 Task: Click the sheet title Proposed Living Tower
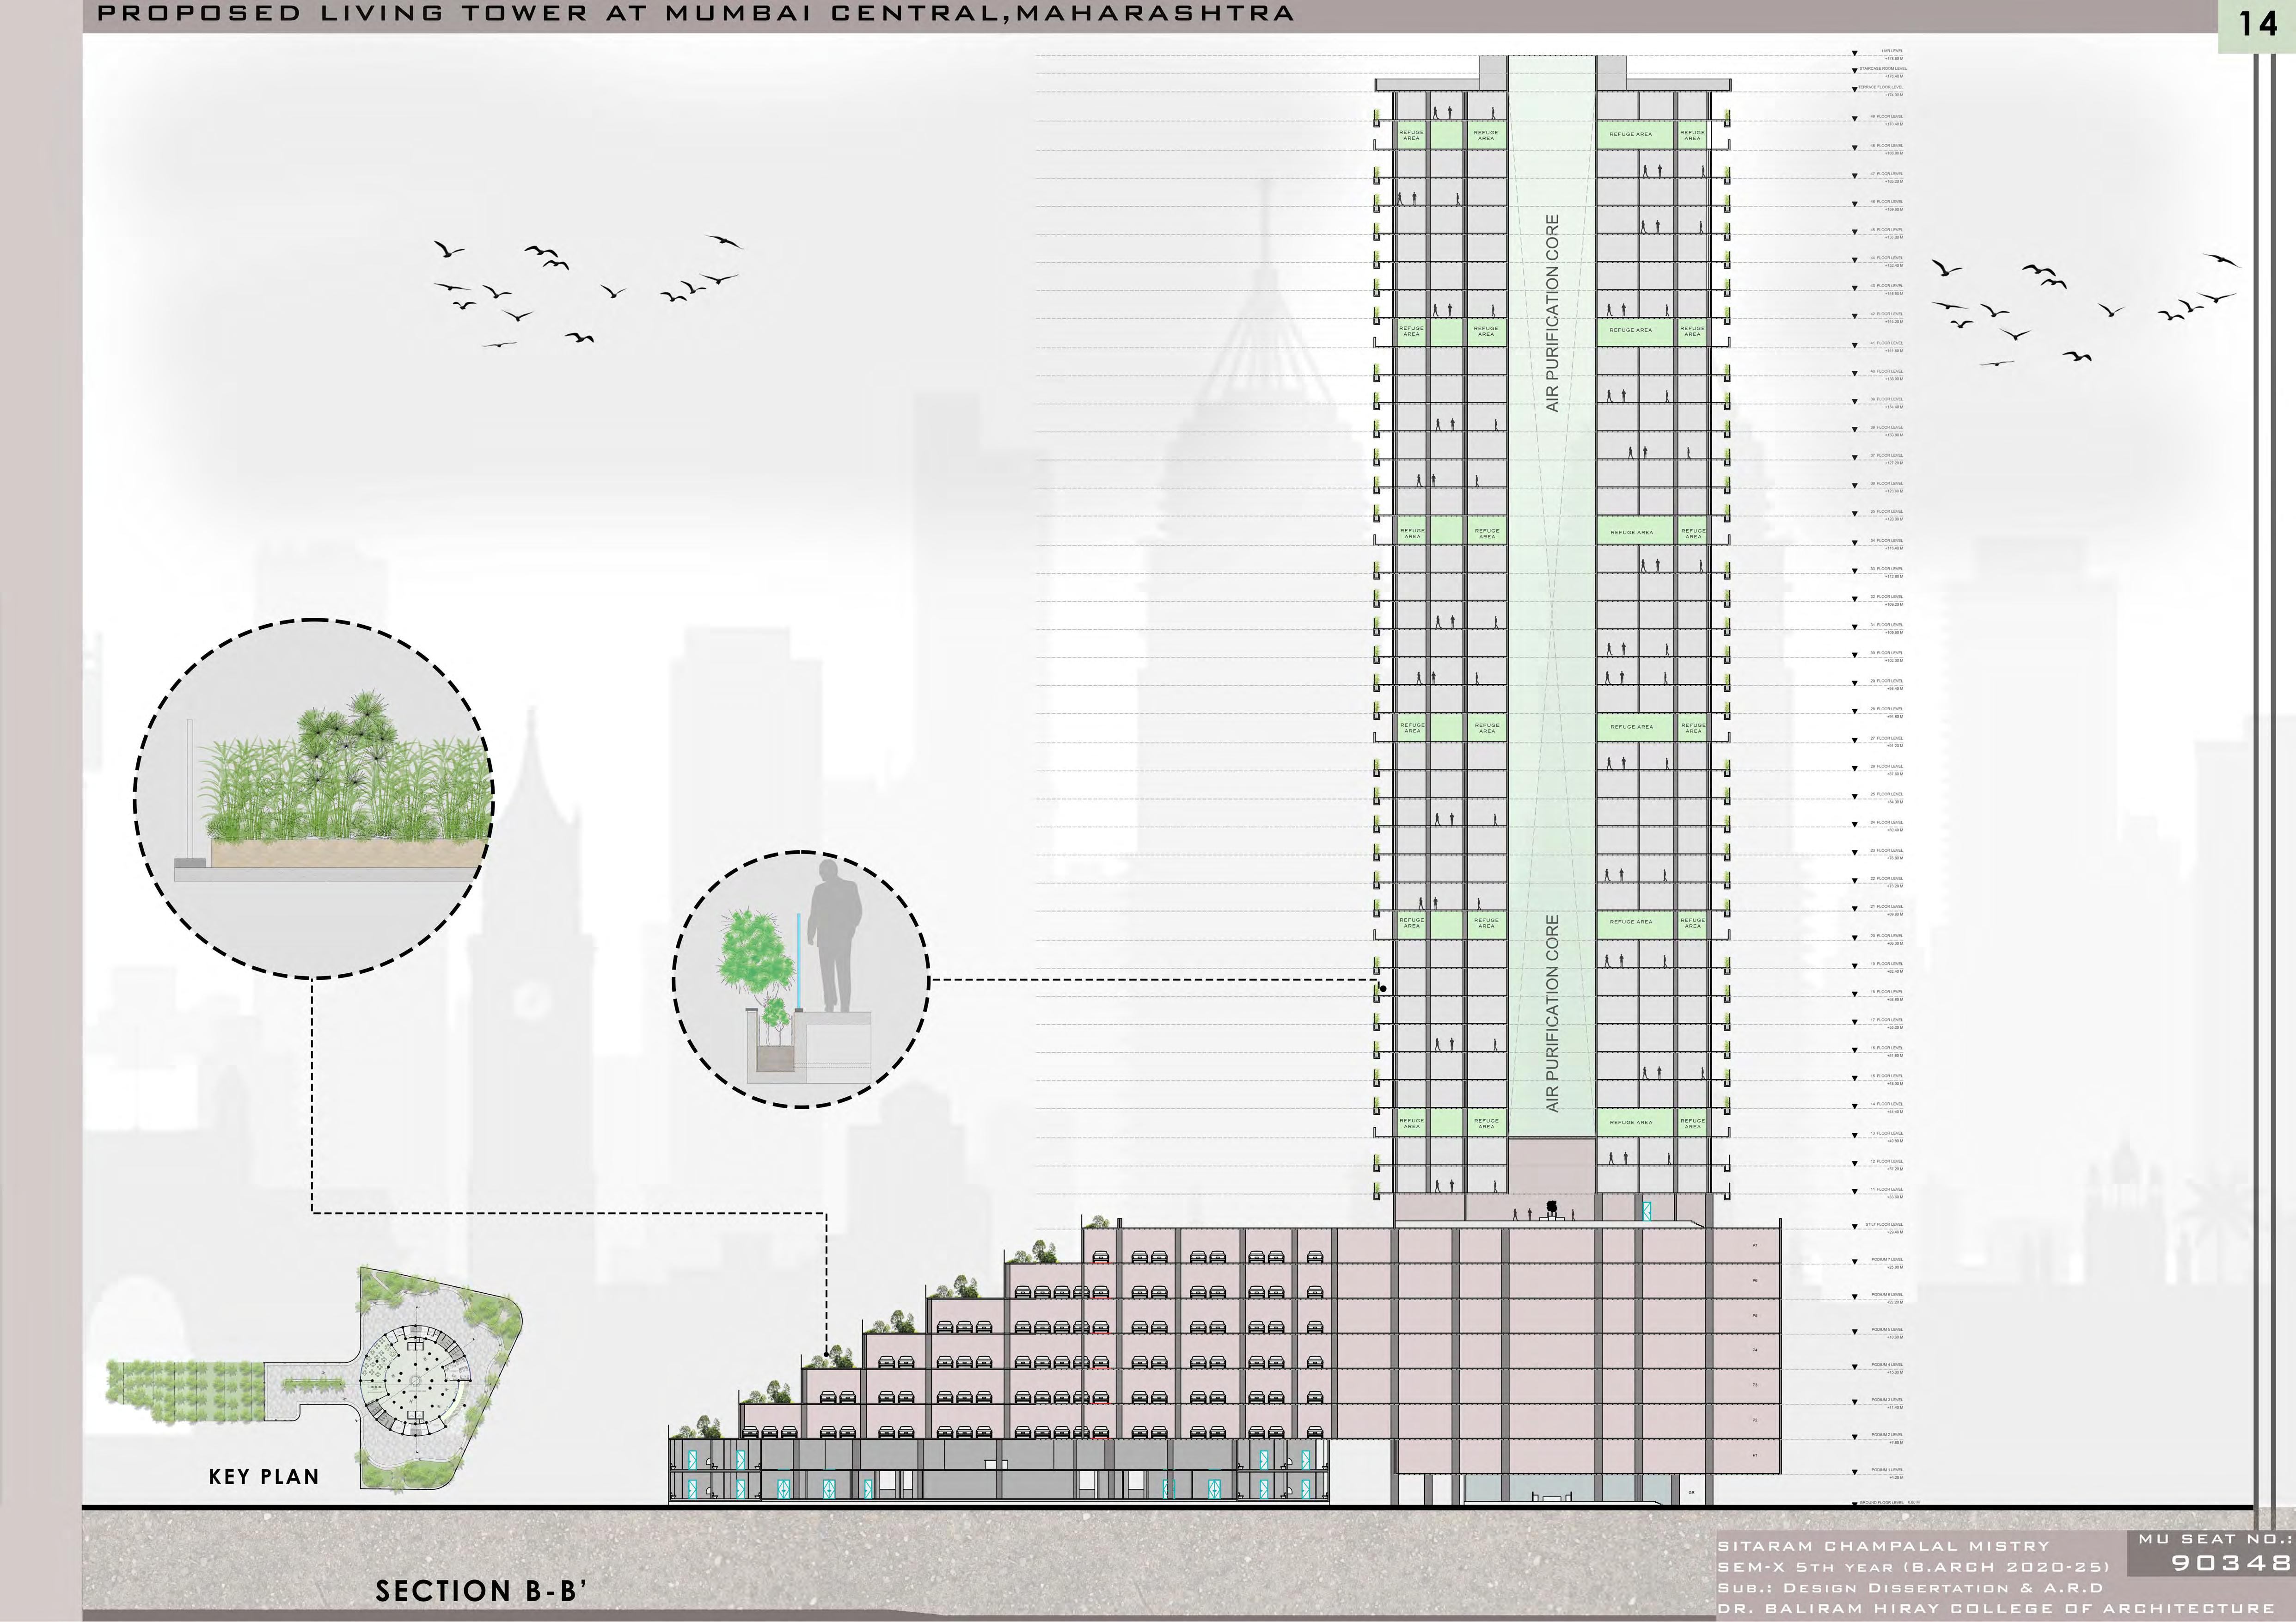(x=695, y=14)
